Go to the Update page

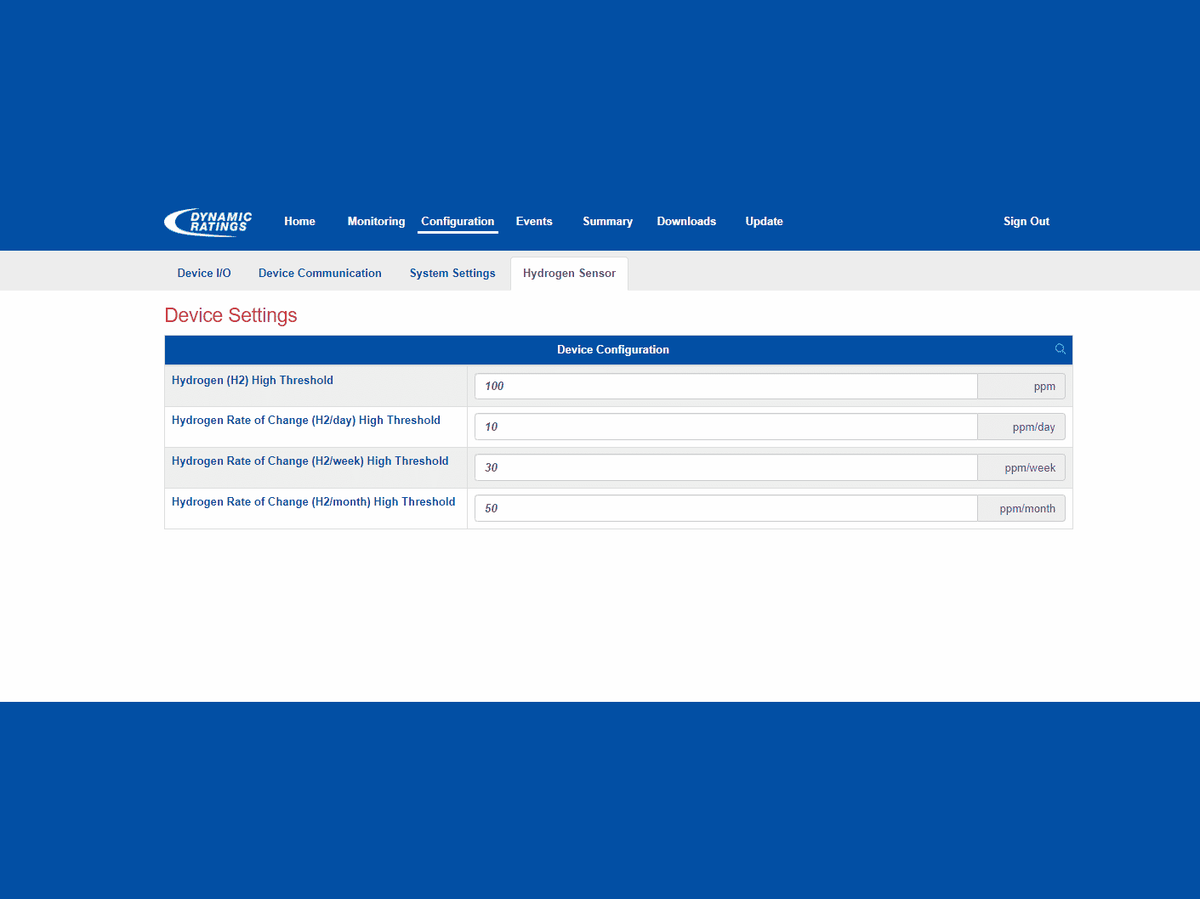click(764, 222)
